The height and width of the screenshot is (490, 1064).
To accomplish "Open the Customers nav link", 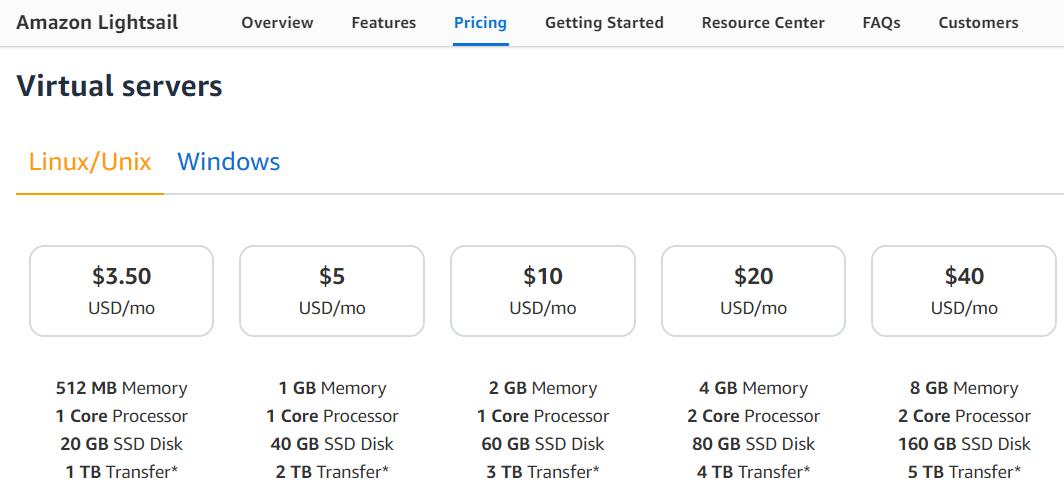I will 978,22.
